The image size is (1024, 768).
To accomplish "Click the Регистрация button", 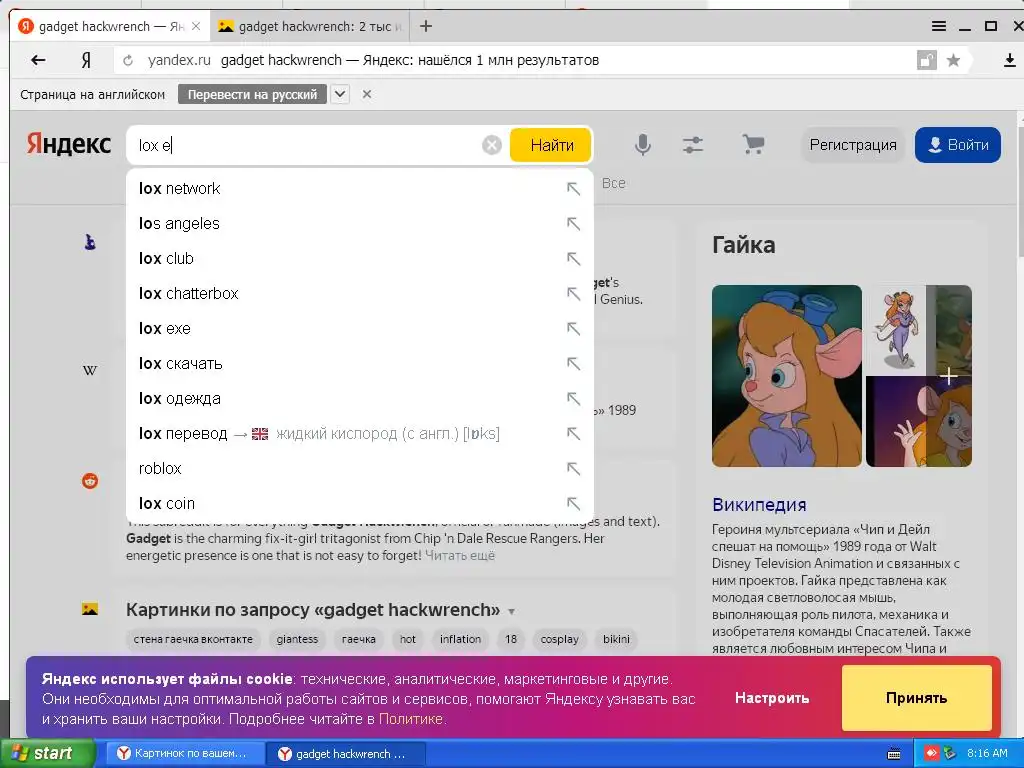I will coord(853,145).
